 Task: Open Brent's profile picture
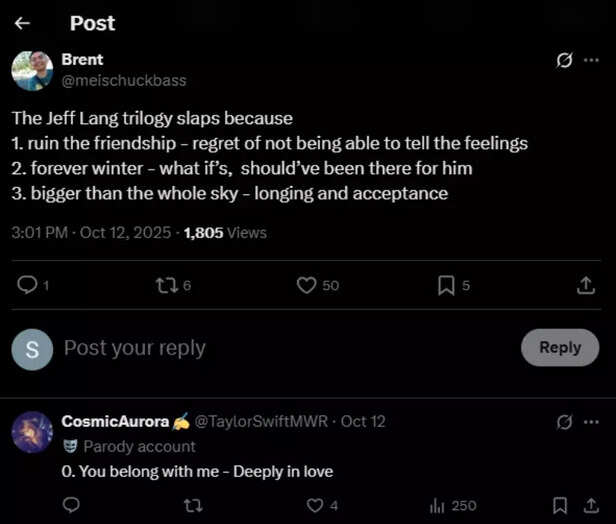pyautogui.click(x=32, y=70)
